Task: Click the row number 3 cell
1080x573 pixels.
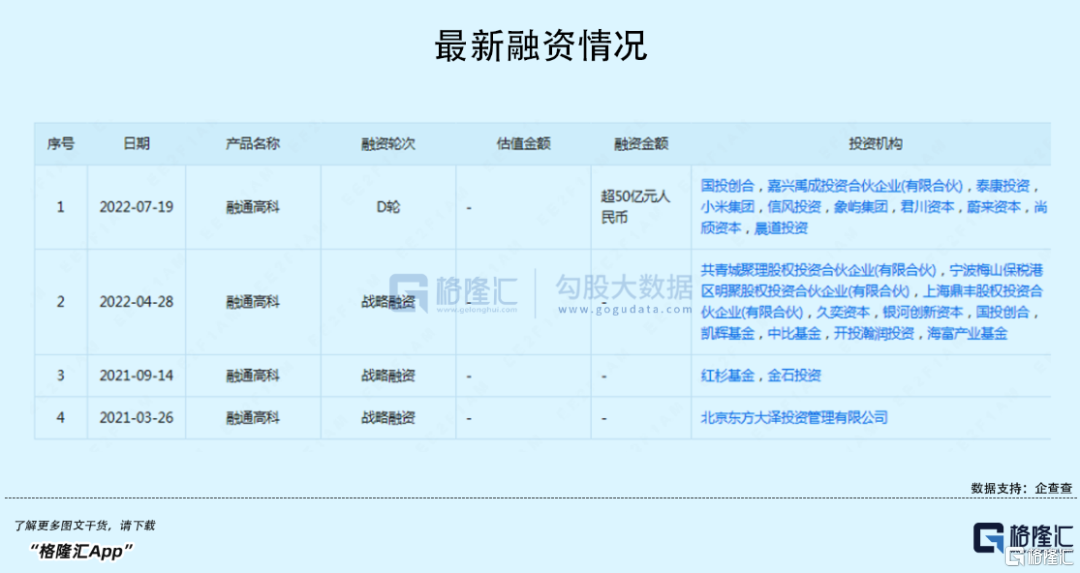Action: coord(61,375)
